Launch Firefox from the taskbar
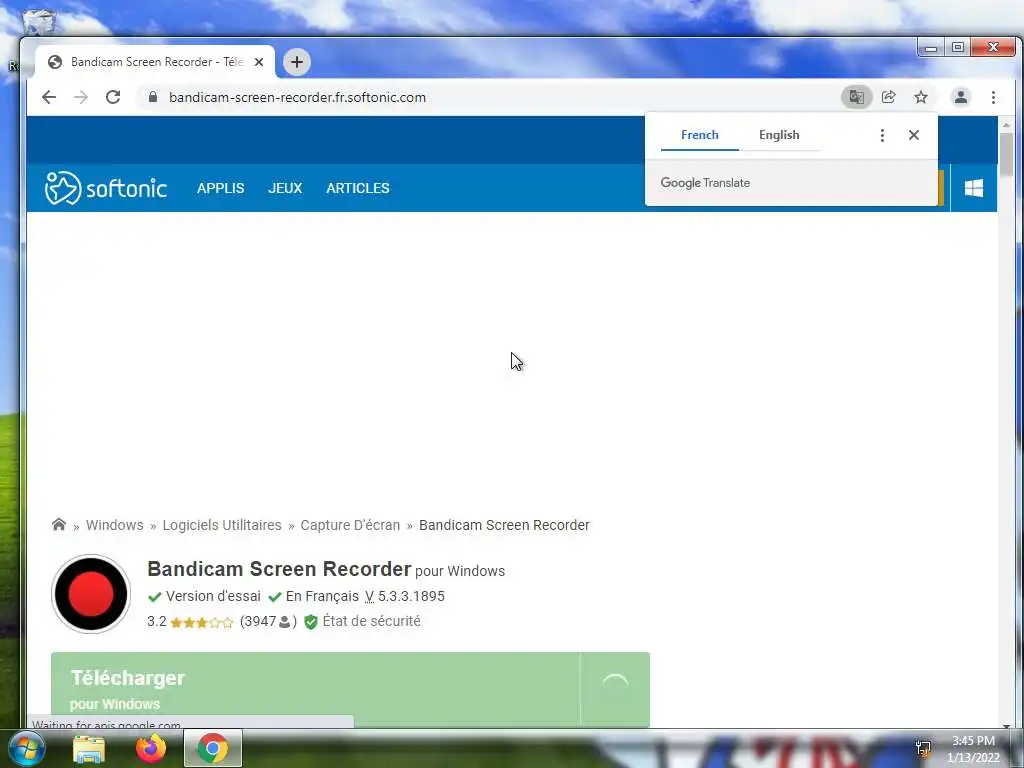This screenshot has width=1024, height=768. [151, 748]
